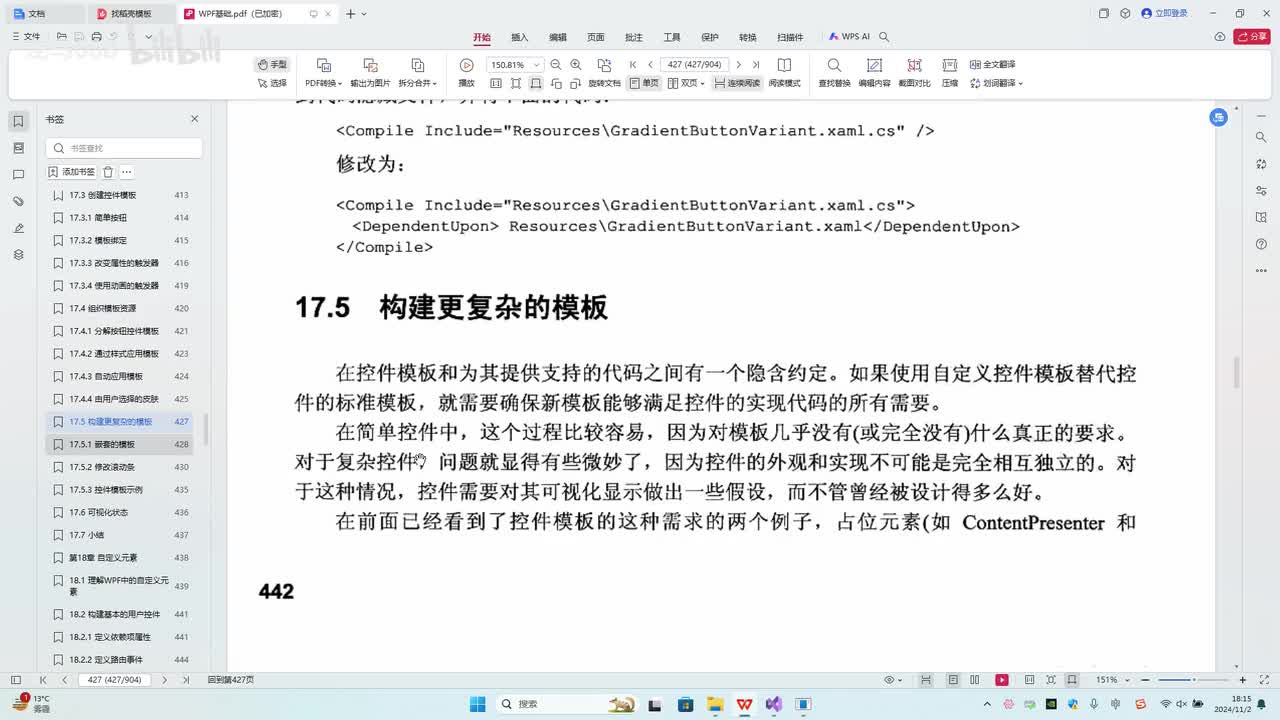Switch to the 找稻壳模板 tab
Viewport: 1280px width, 720px height.
pos(130,14)
